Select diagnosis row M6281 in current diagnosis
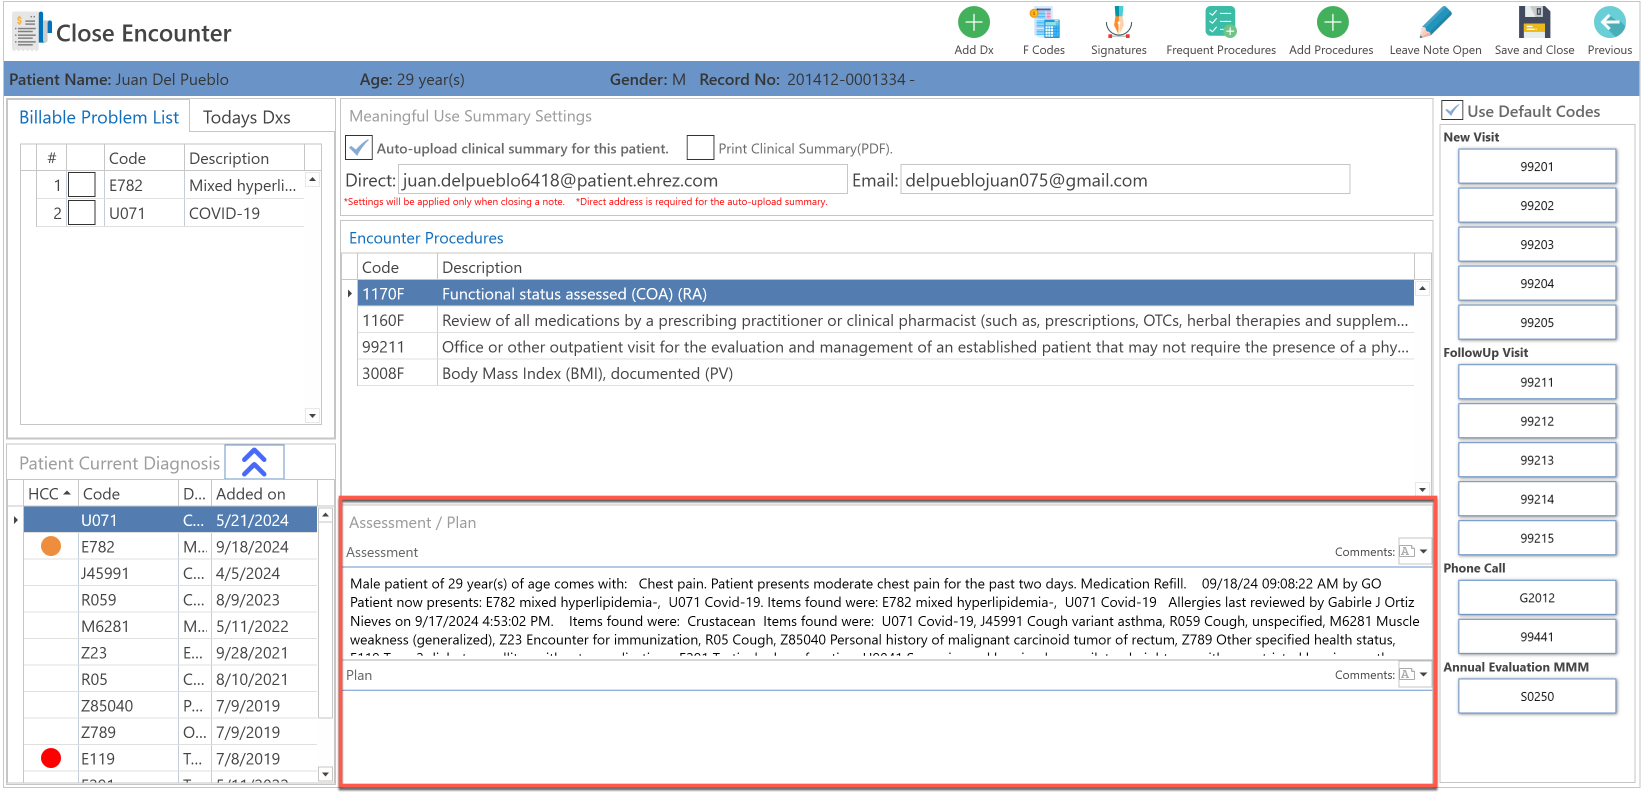Screen dimensions: 1646x792 pos(170,626)
